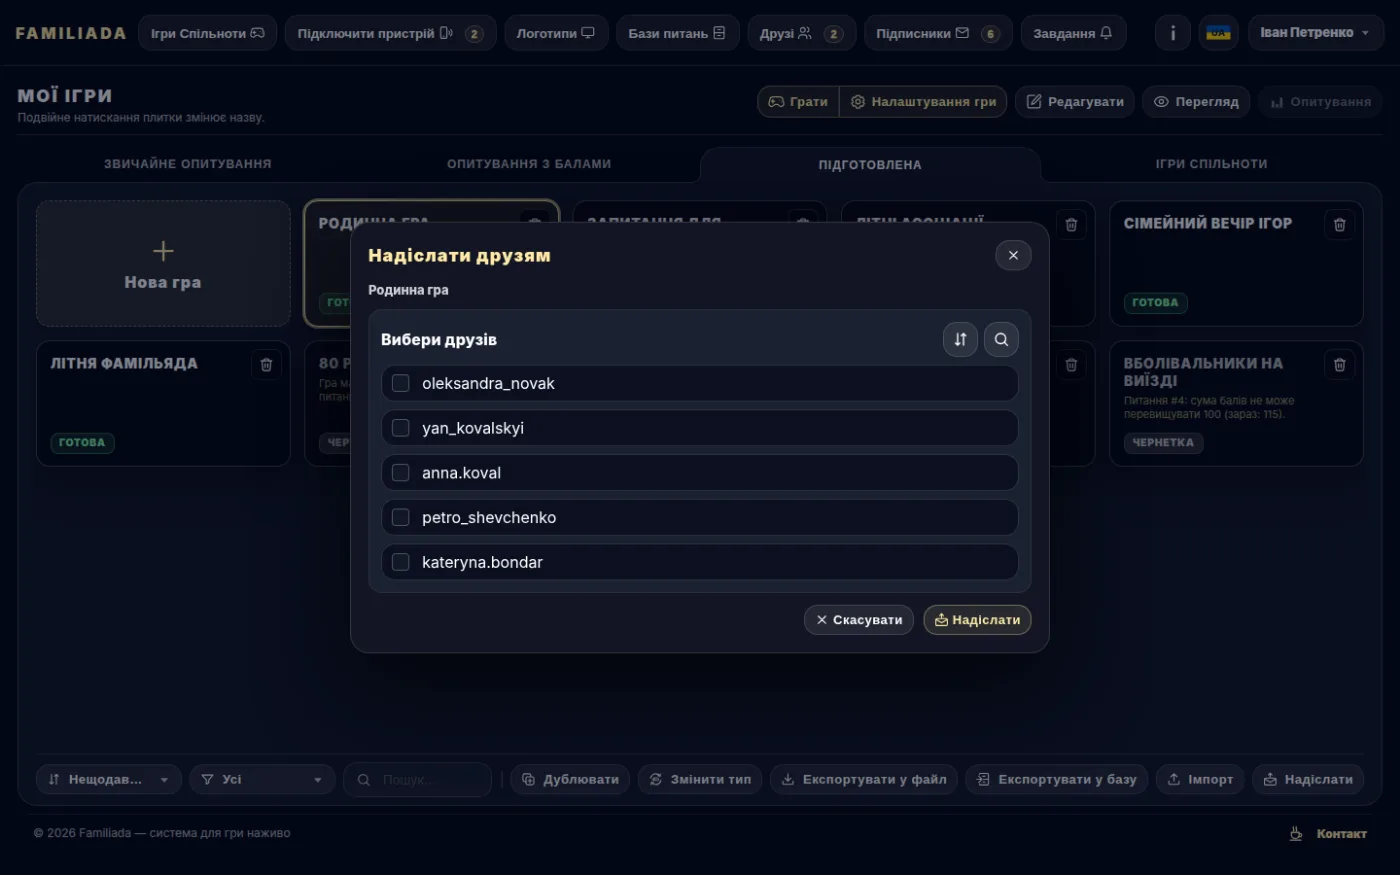Switch to Опитування з балами tab
This screenshot has height=875, width=1400.
[529, 164]
